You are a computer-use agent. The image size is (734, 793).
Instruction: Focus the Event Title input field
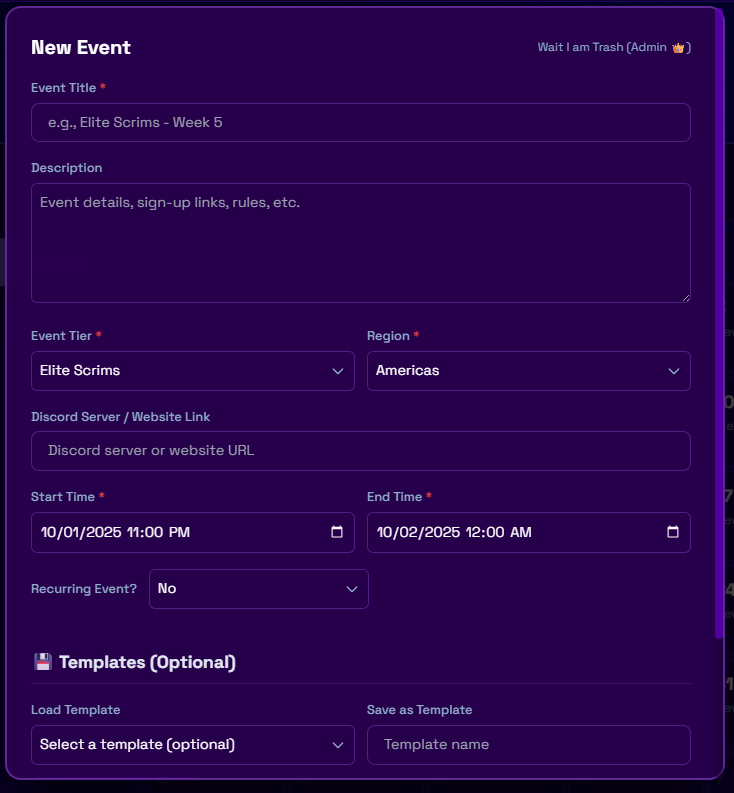click(x=361, y=122)
